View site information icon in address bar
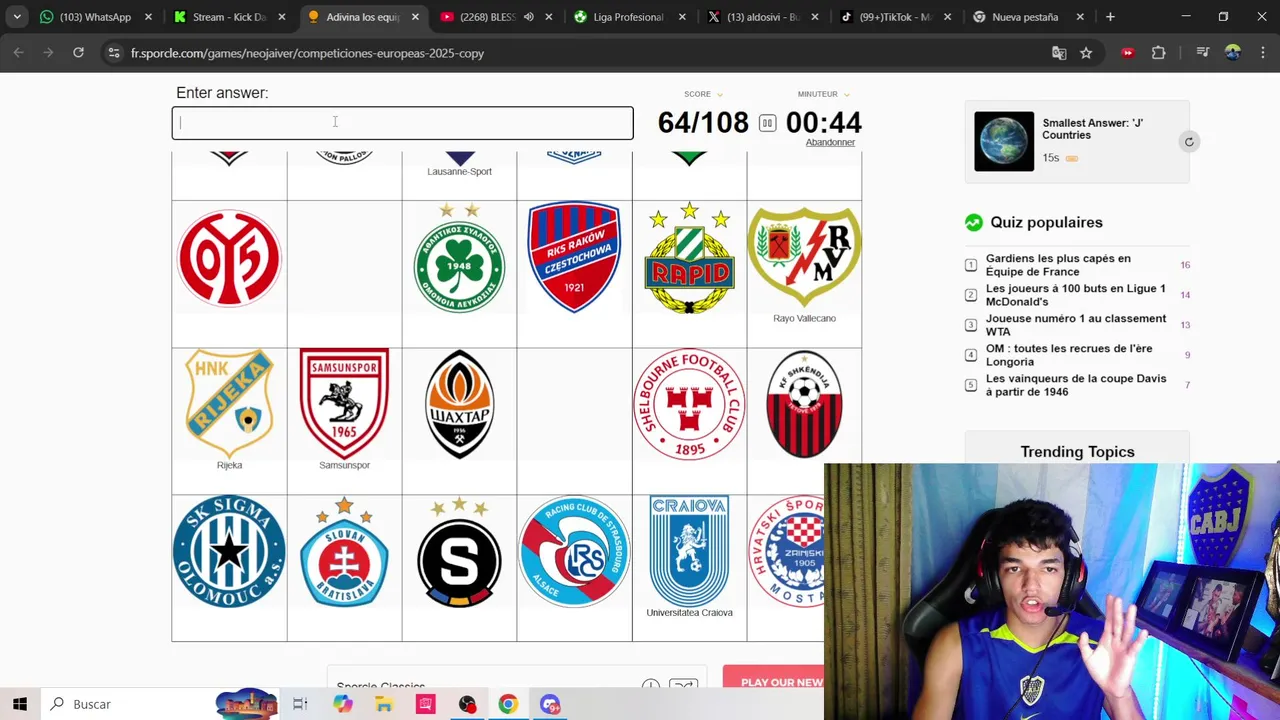The image size is (1280, 720). tap(114, 53)
